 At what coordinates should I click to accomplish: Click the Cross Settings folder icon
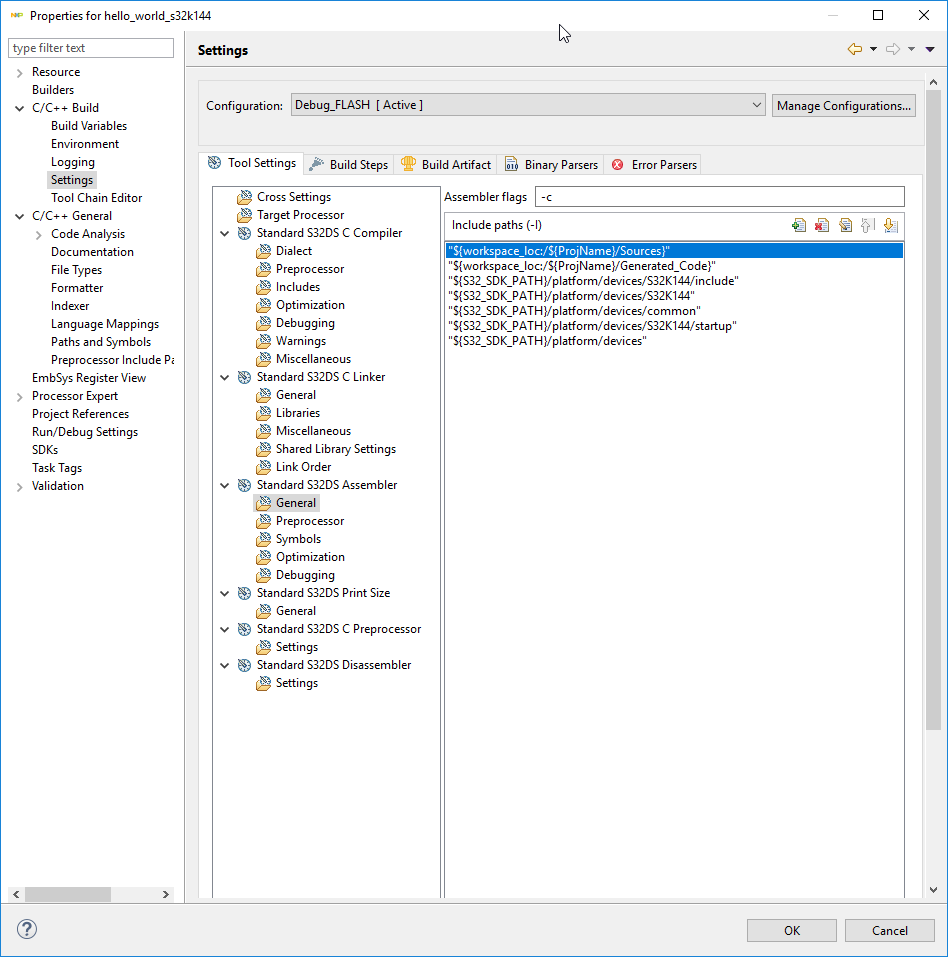pyautogui.click(x=244, y=197)
